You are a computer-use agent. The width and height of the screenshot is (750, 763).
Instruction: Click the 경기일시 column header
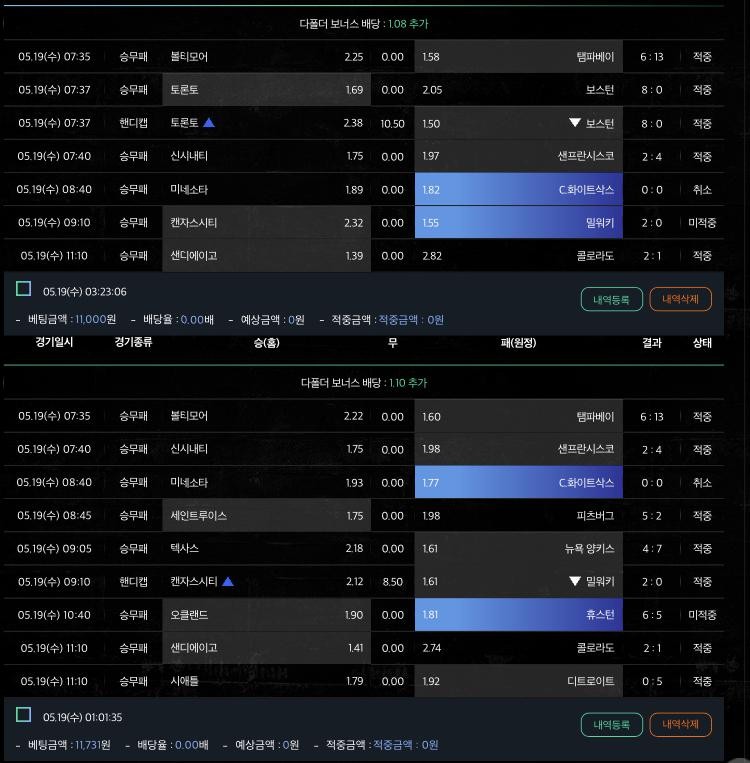(54, 342)
